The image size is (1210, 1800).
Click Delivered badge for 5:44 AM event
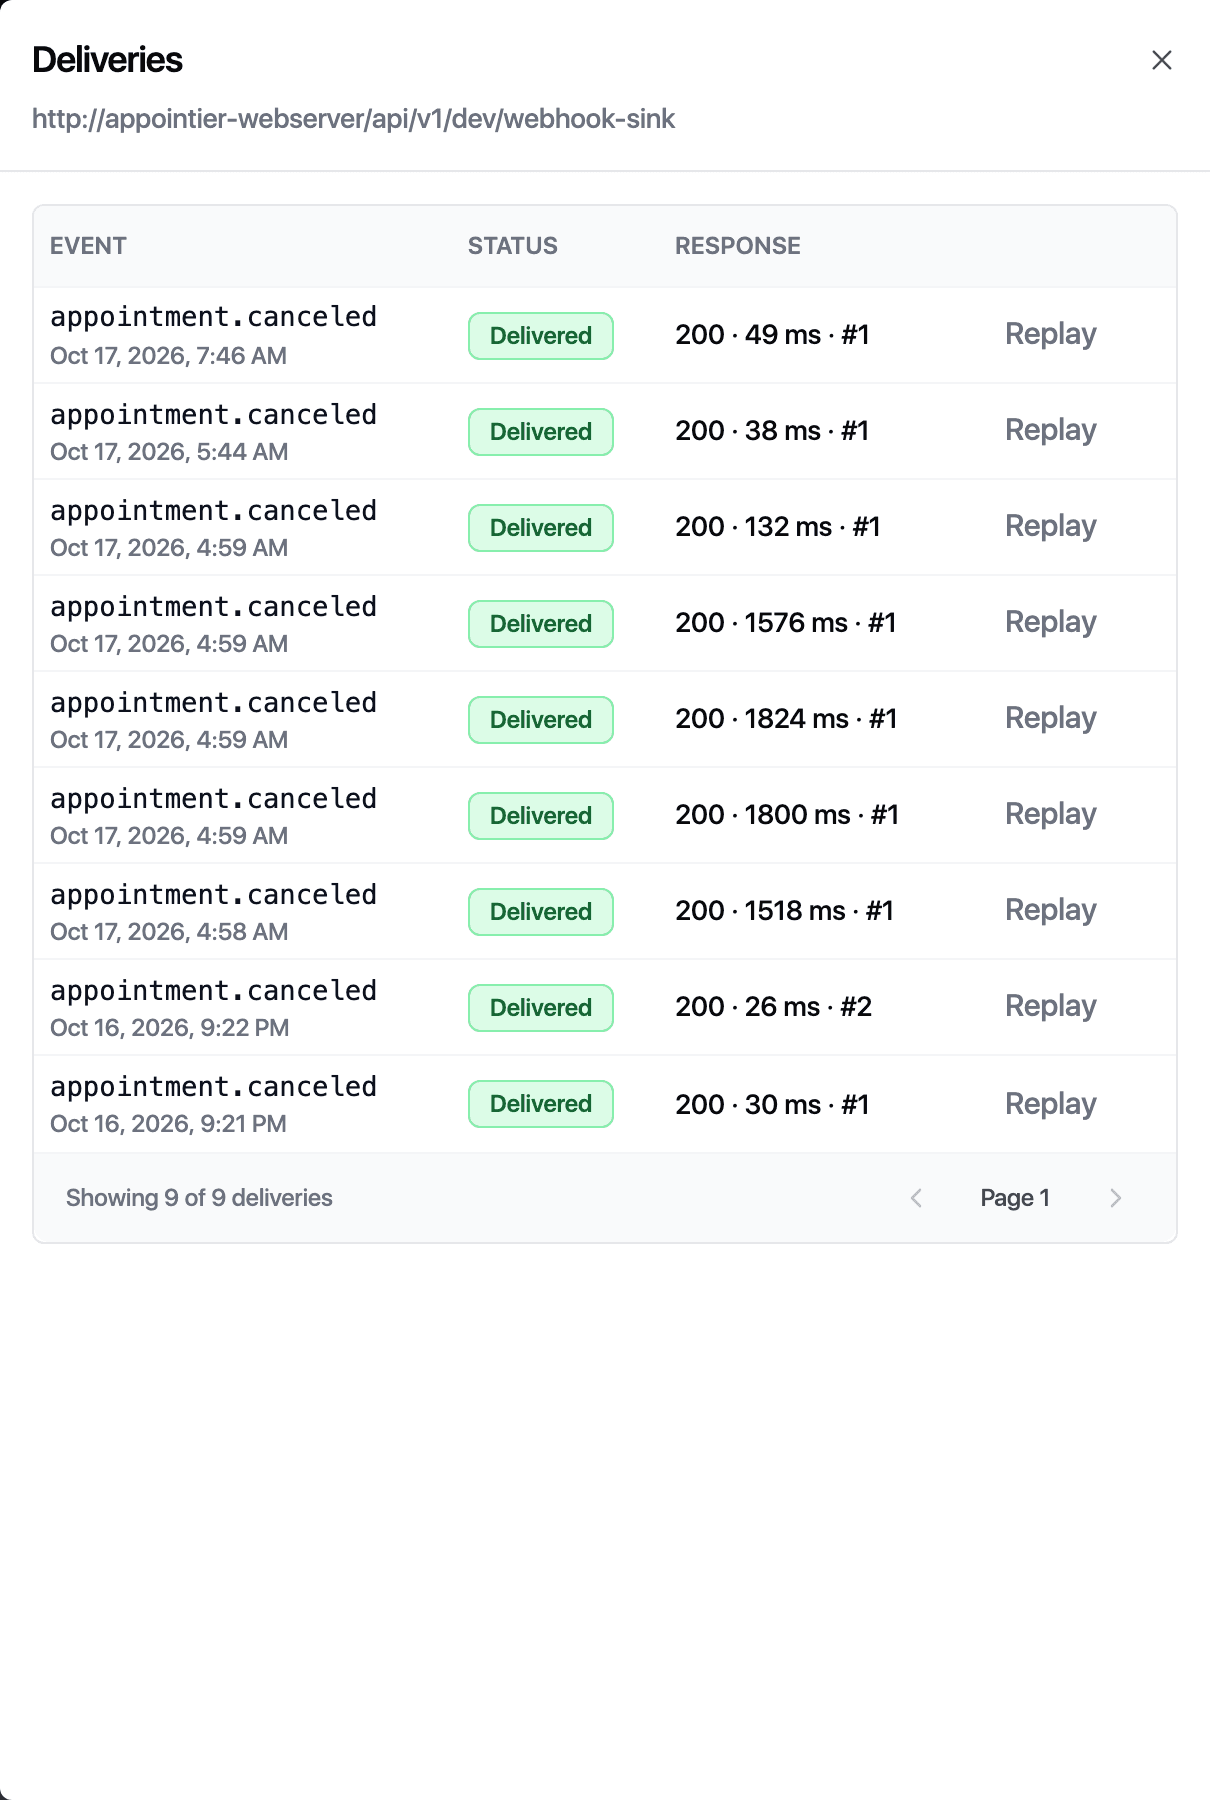(x=541, y=432)
